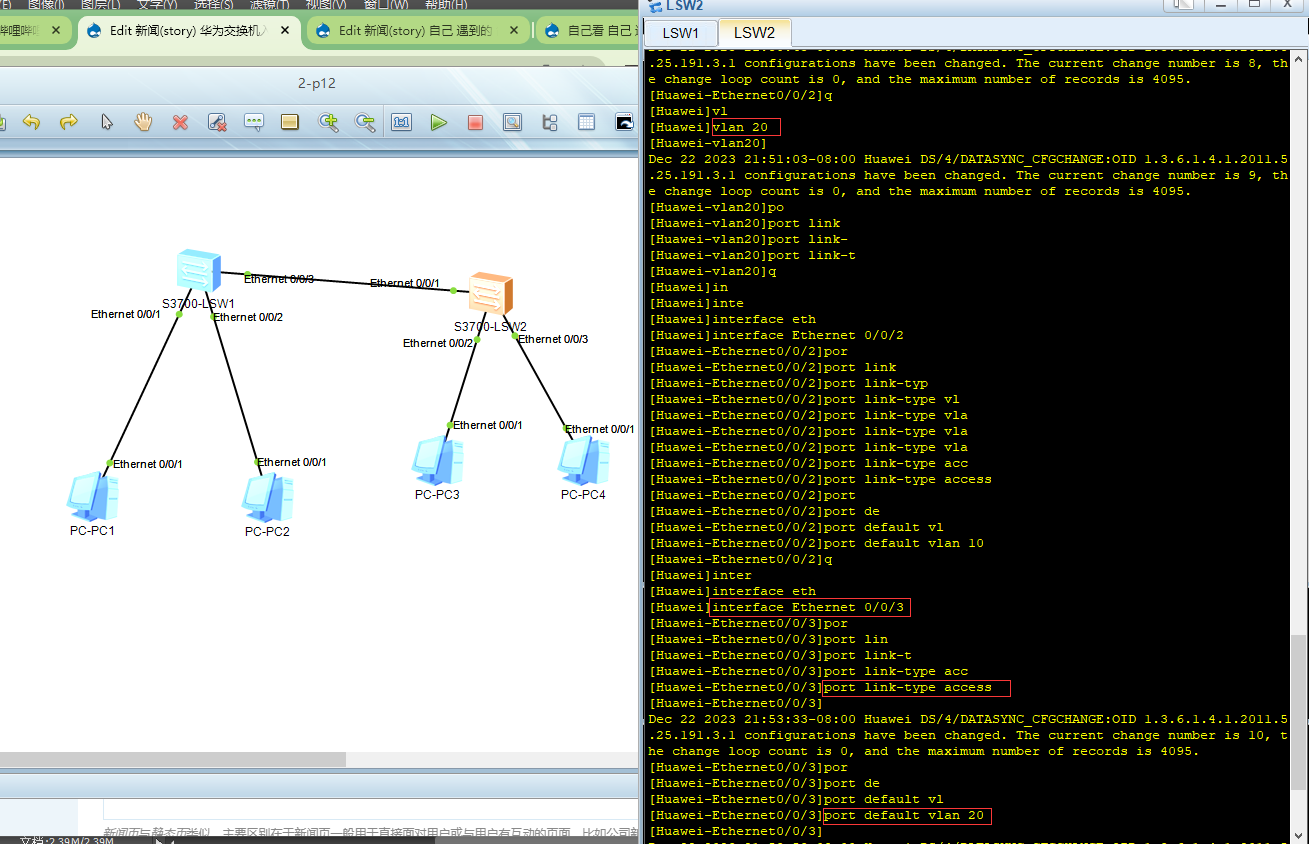Click LSW1's Ethernet 0/0/3 link label
Screen dimensions: 1309x844
(x=279, y=279)
